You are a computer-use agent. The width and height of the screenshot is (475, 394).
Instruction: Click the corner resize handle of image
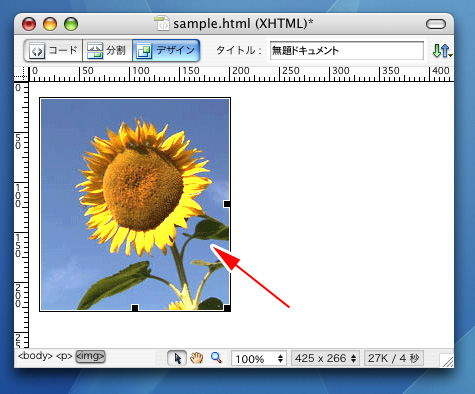pos(227,308)
